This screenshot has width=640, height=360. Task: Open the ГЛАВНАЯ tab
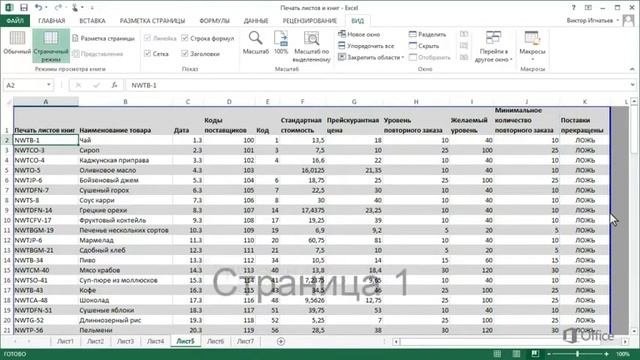pyautogui.click(x=52, y=21)
